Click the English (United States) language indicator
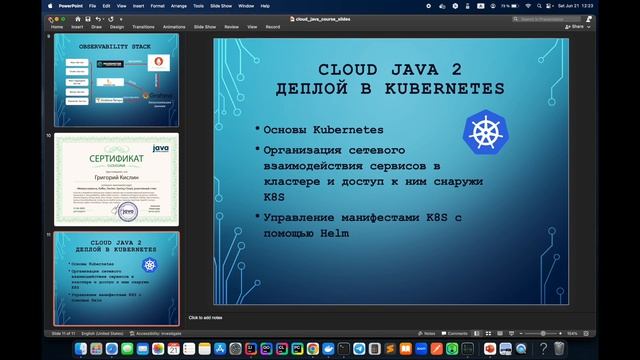The height and width of the screenshot is (360, 640). (x=102, y=333)
